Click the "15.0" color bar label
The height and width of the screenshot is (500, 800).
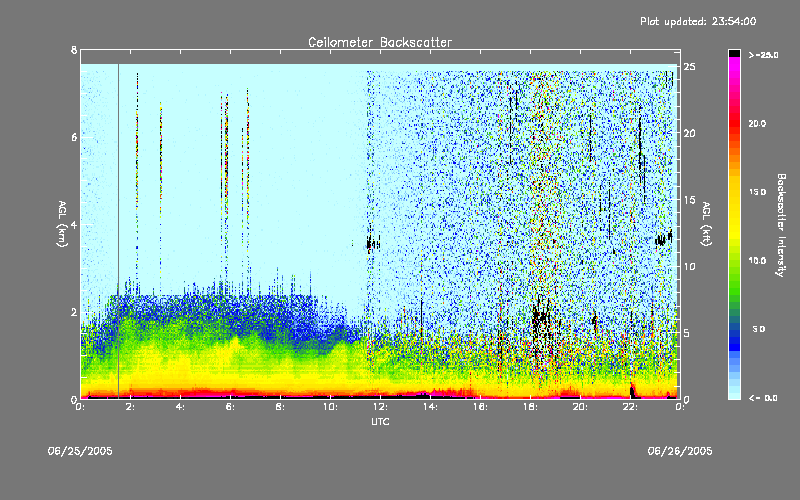click(757, 192)
